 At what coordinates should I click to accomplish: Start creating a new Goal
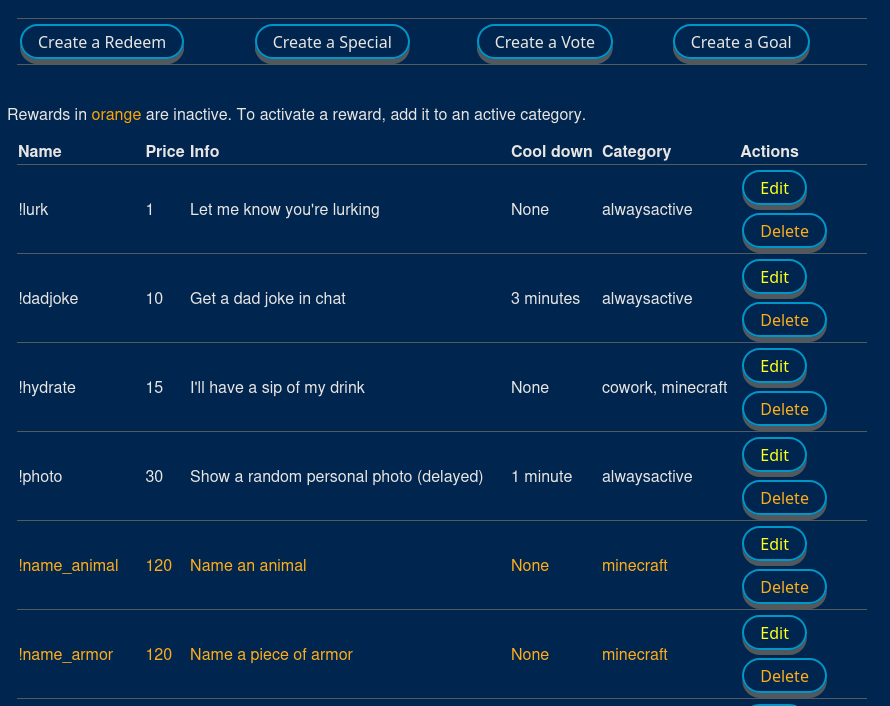tap(740, 42)
